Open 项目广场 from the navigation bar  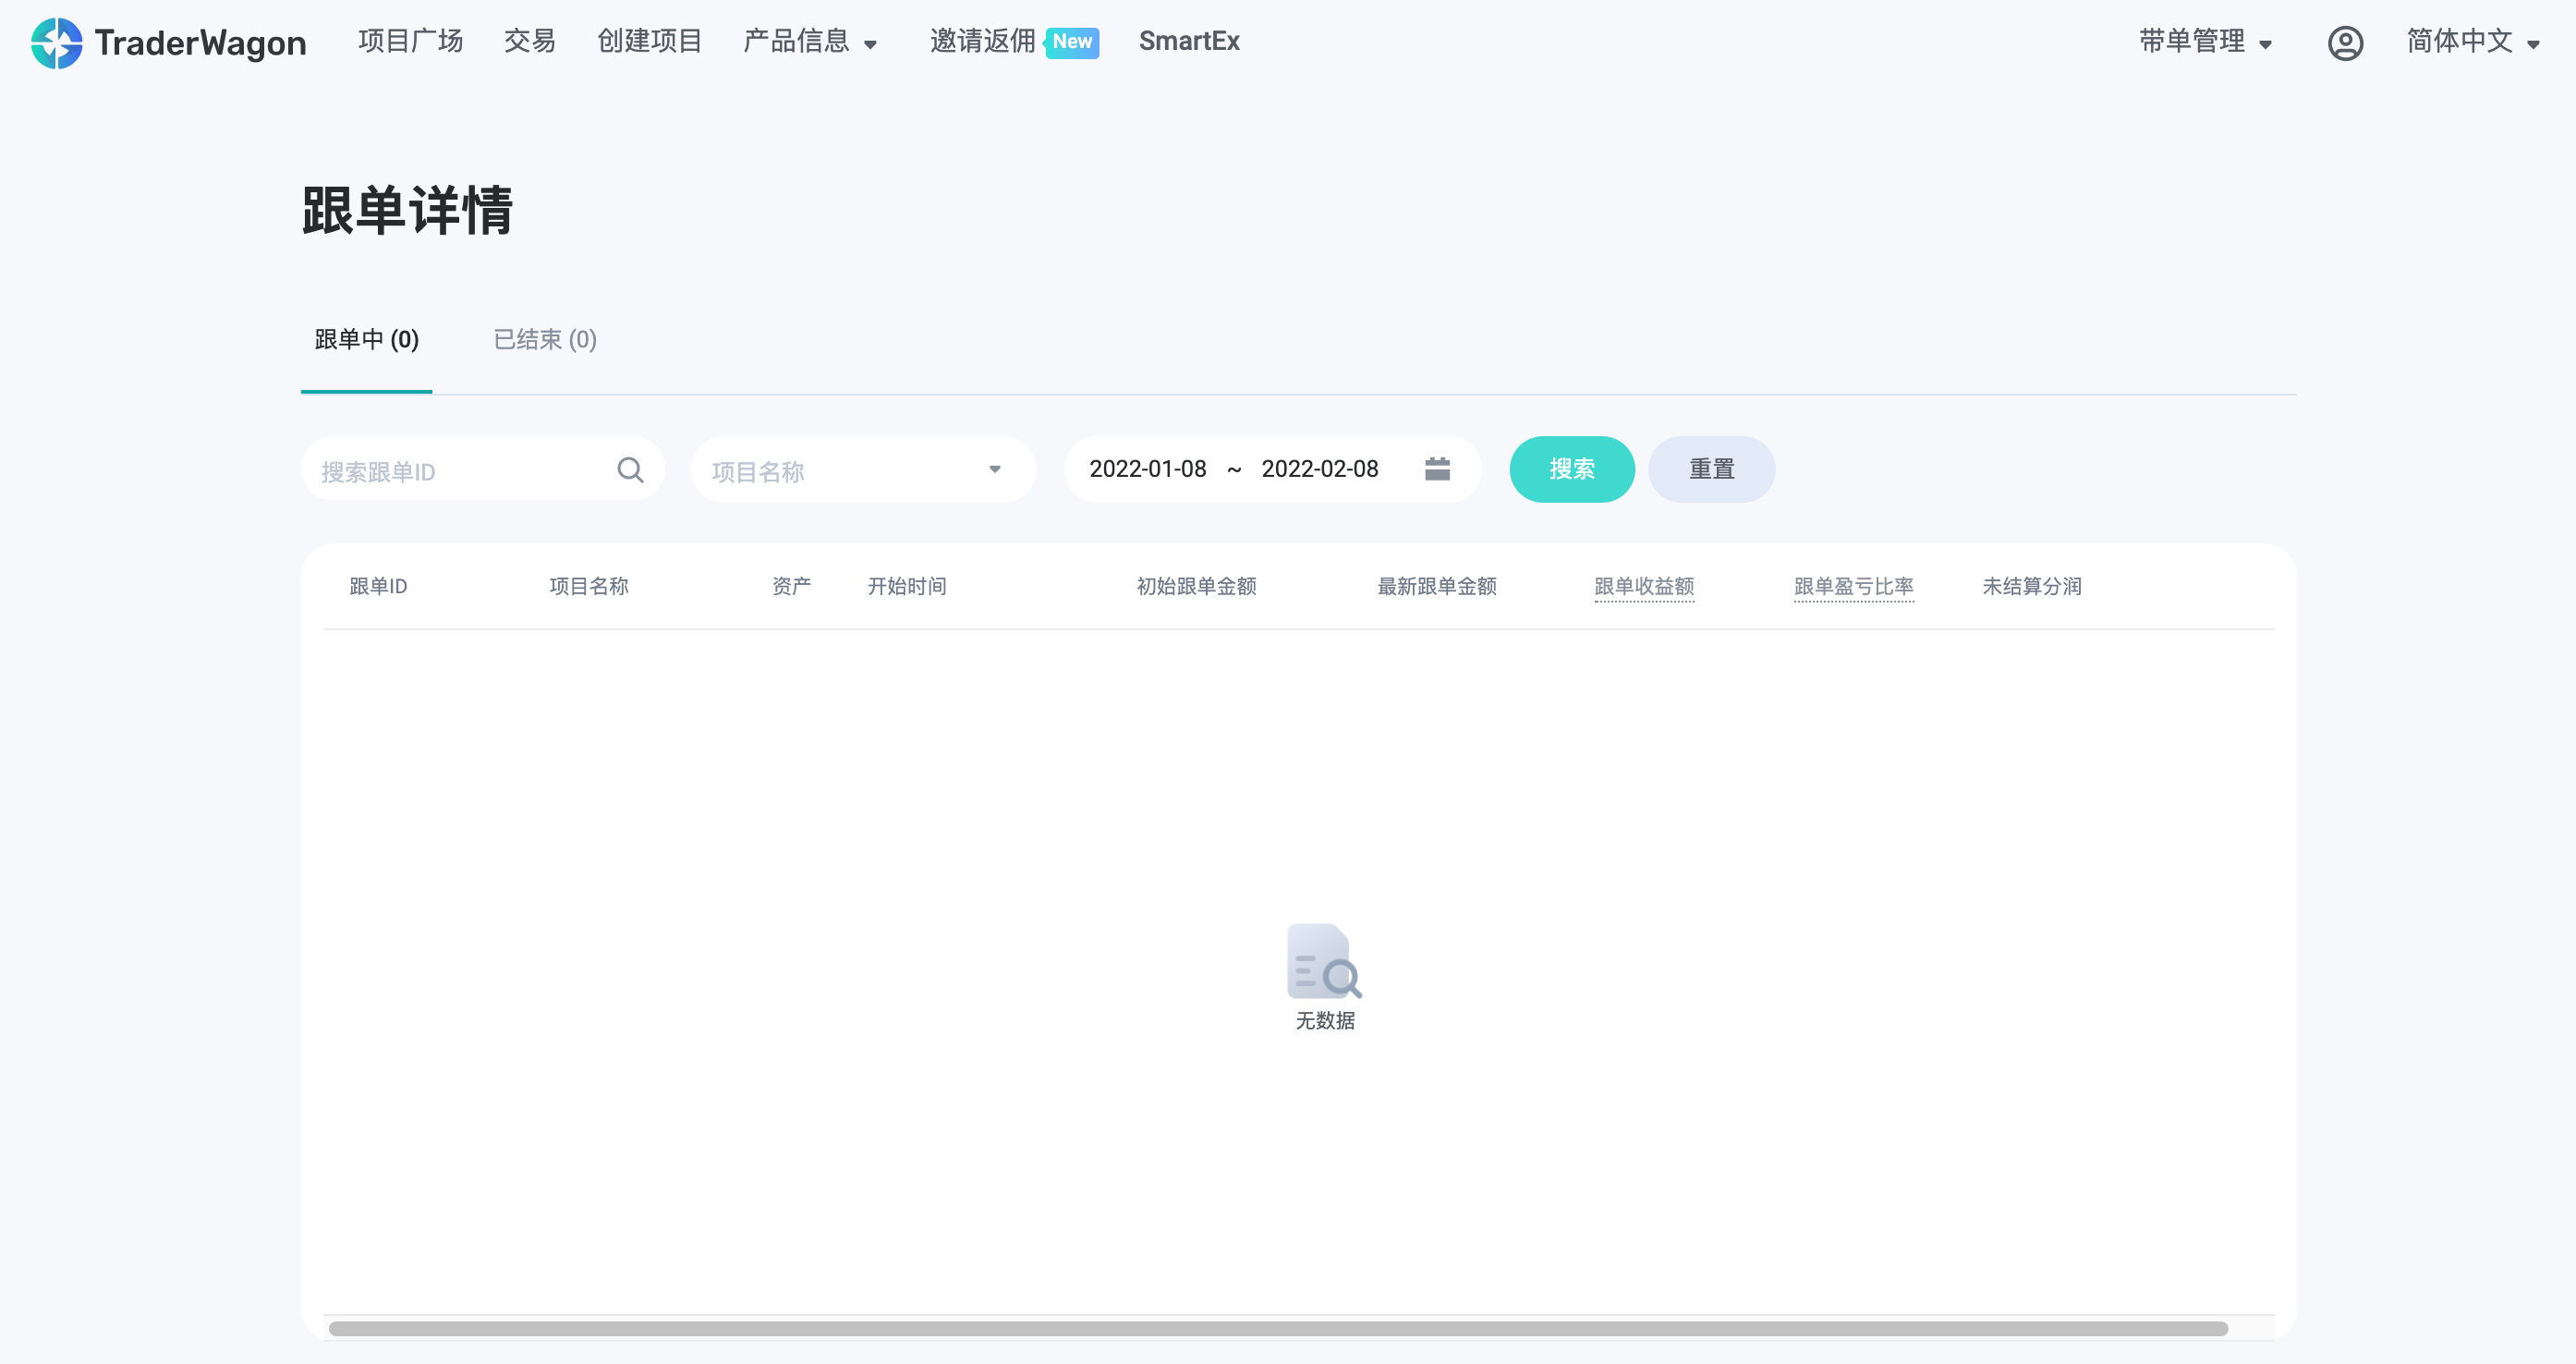point(410,42)
